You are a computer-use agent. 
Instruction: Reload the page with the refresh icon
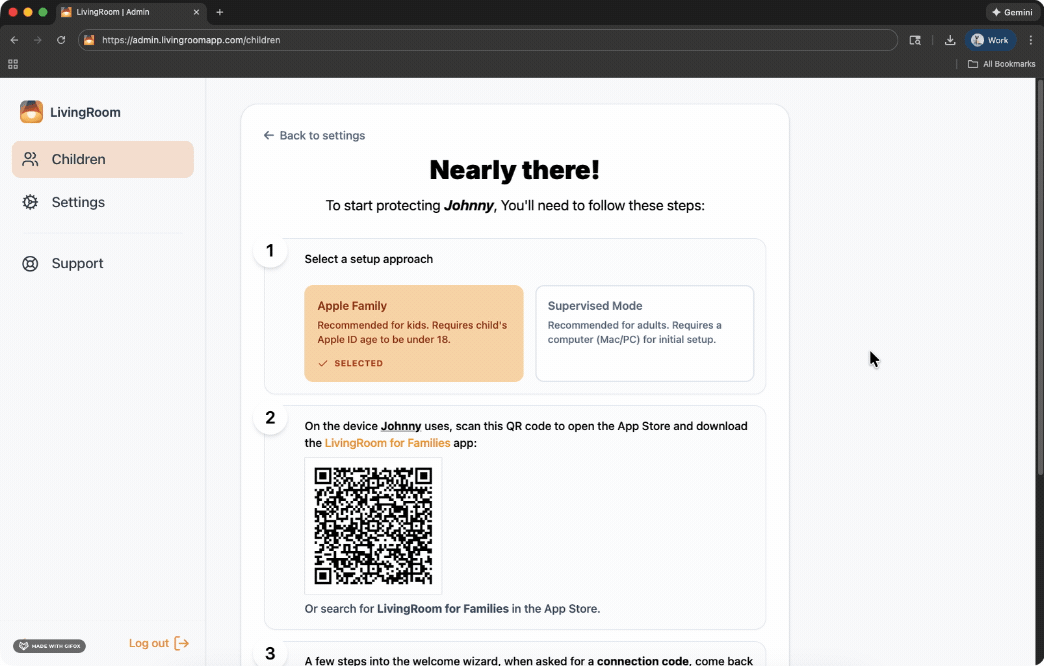[61, 40]
